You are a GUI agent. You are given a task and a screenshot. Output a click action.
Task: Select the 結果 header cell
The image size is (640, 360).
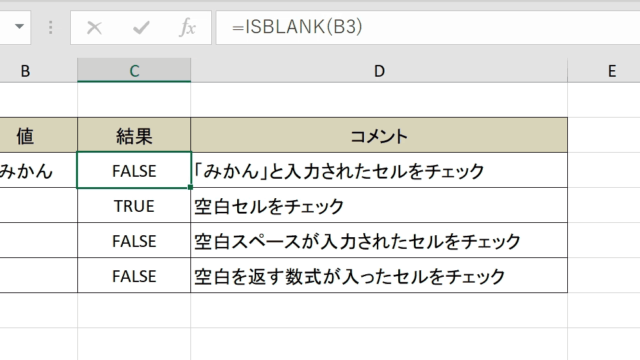(134, 135)
